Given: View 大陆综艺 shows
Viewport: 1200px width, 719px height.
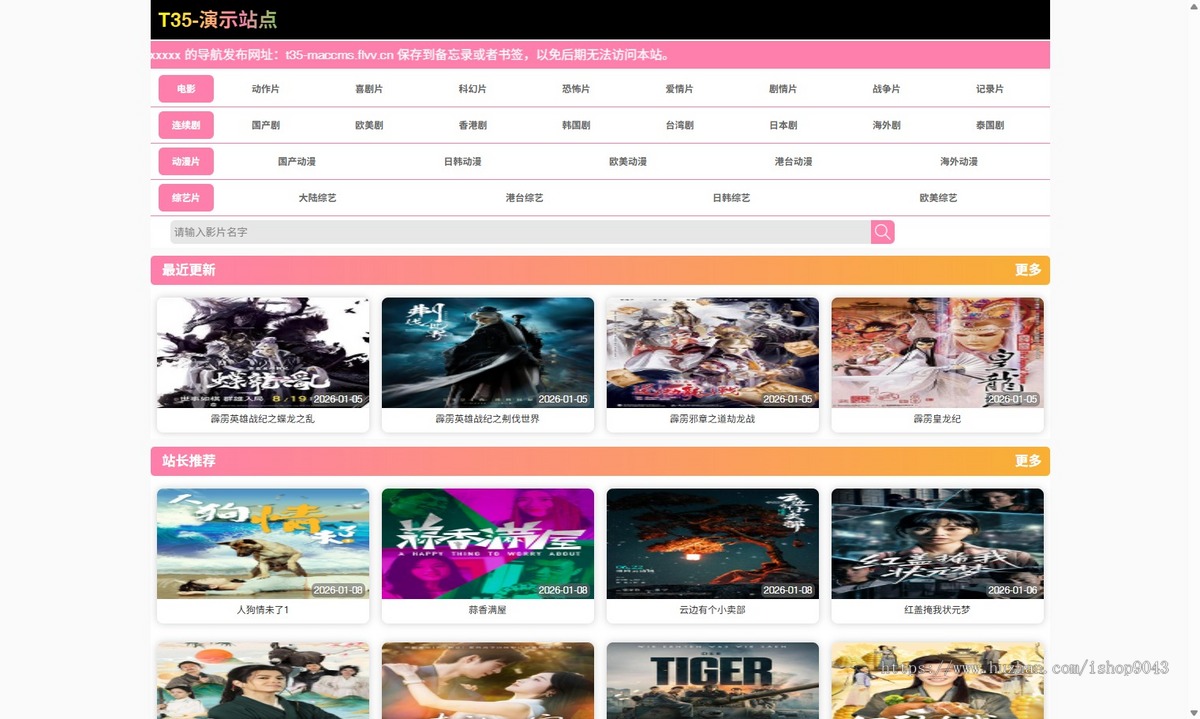Looking at the screenshot, I should pyautogui.click(x=318, y=198).
